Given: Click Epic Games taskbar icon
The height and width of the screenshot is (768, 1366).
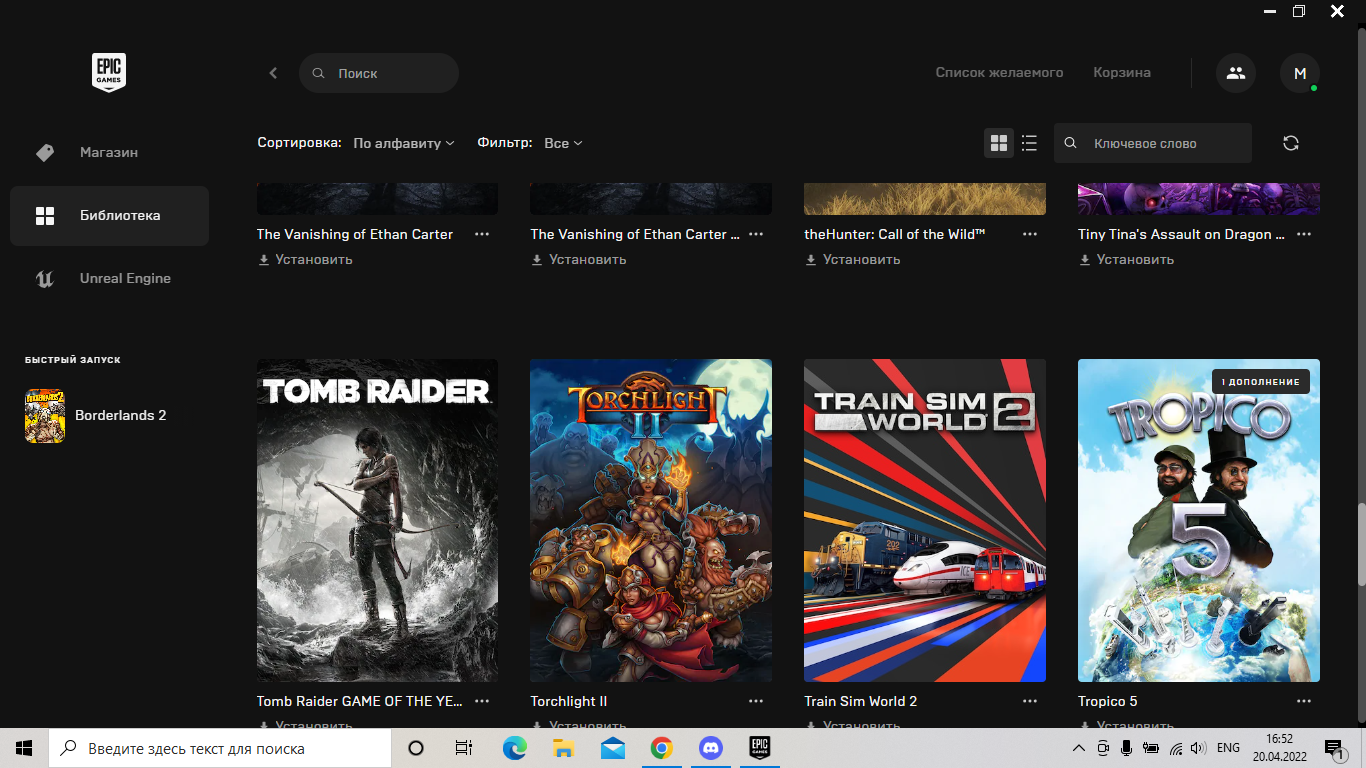Looking at the screenshot, I should [x=760, y=748].
